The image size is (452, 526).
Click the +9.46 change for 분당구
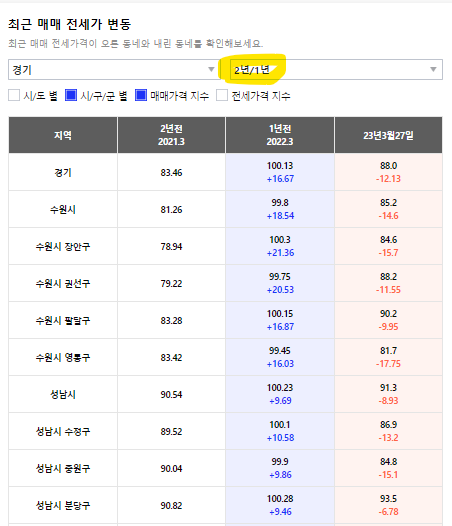coord(280,512)
